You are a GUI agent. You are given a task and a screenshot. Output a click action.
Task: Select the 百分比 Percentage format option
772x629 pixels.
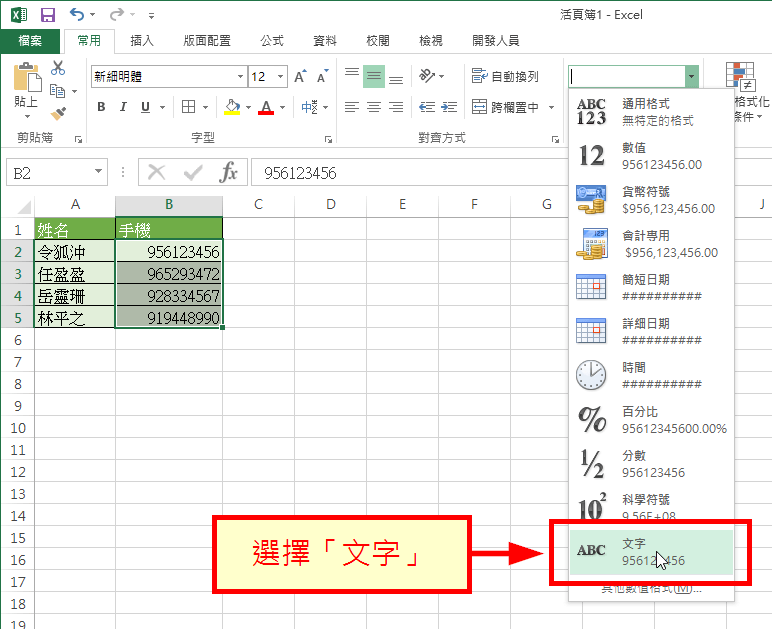point(651,419)
